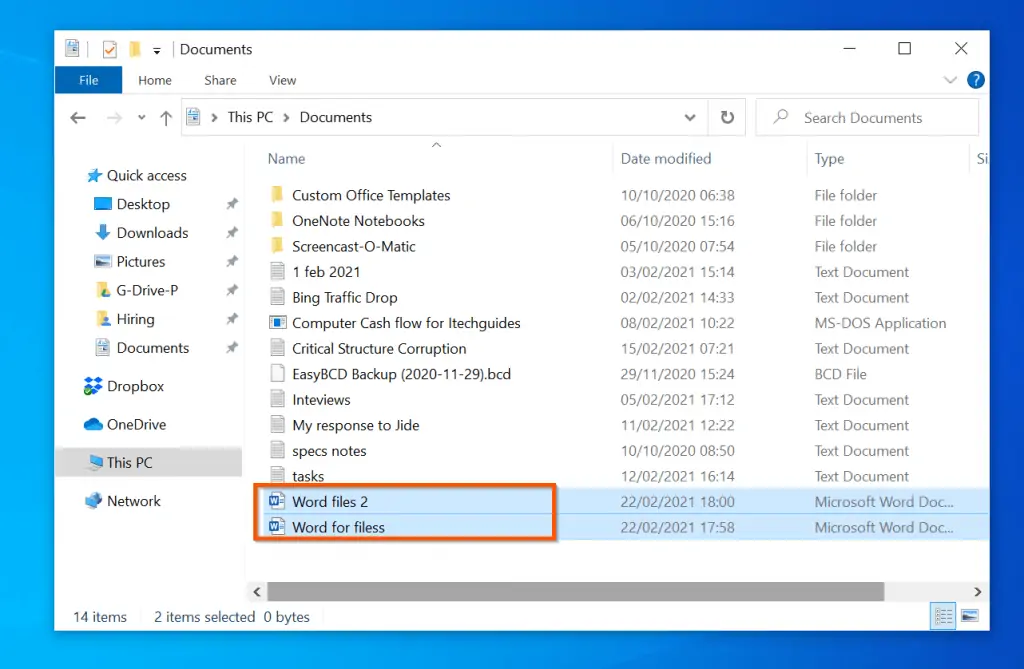
Task: Click the pin icon beside Hiring
Action: [232, 319]
